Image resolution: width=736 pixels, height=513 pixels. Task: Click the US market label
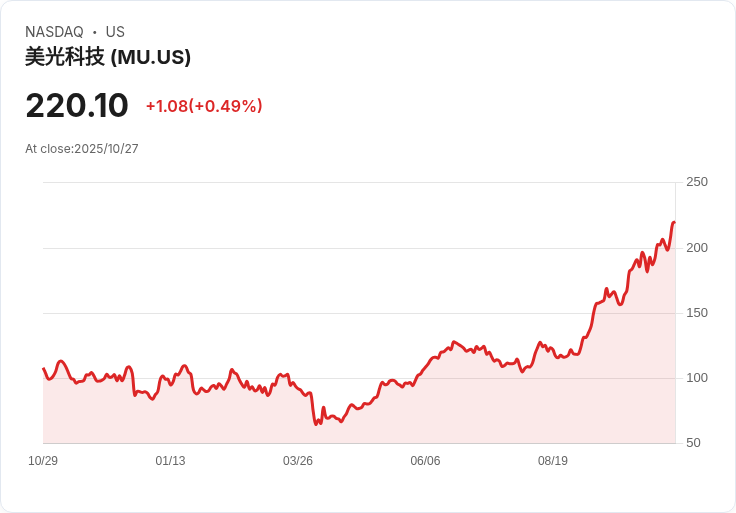pos(115,32)
